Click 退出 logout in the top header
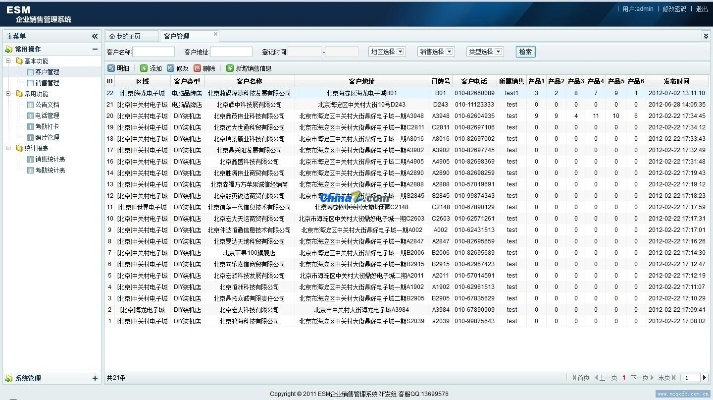 [x=702, y=9]
